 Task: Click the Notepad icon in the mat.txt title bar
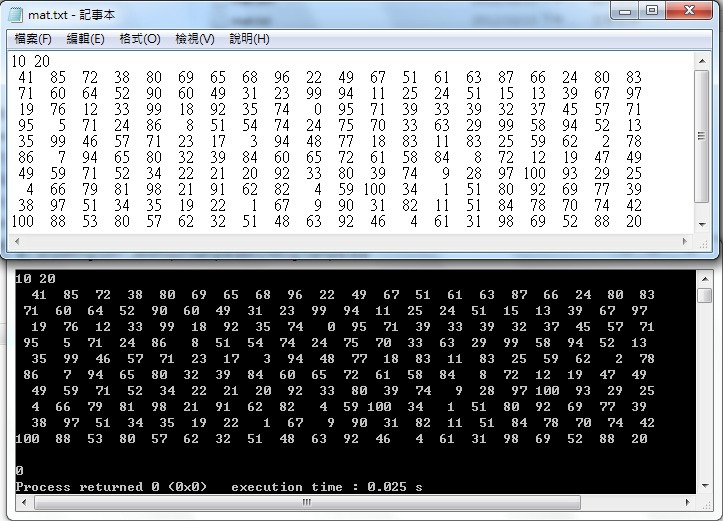16,15
